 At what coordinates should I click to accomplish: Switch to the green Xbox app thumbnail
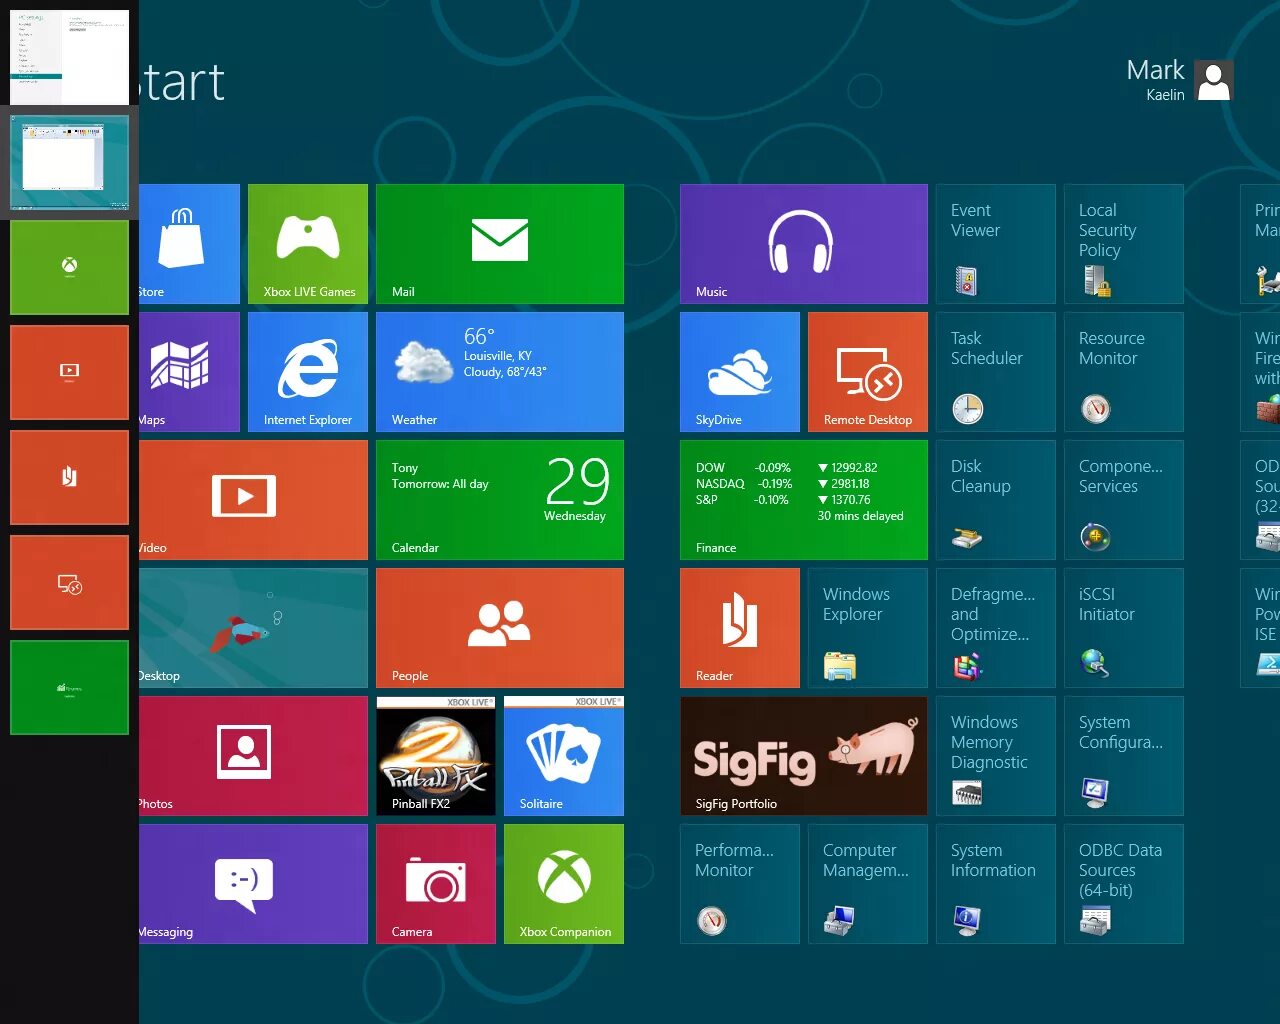(69, 267)
